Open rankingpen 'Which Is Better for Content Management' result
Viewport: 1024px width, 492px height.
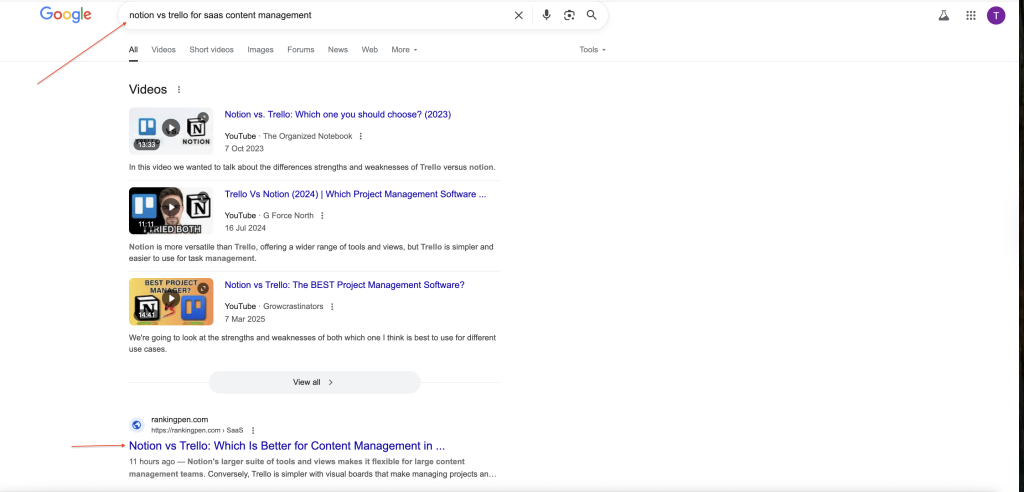pyautogui.click(x=287, y=446)
